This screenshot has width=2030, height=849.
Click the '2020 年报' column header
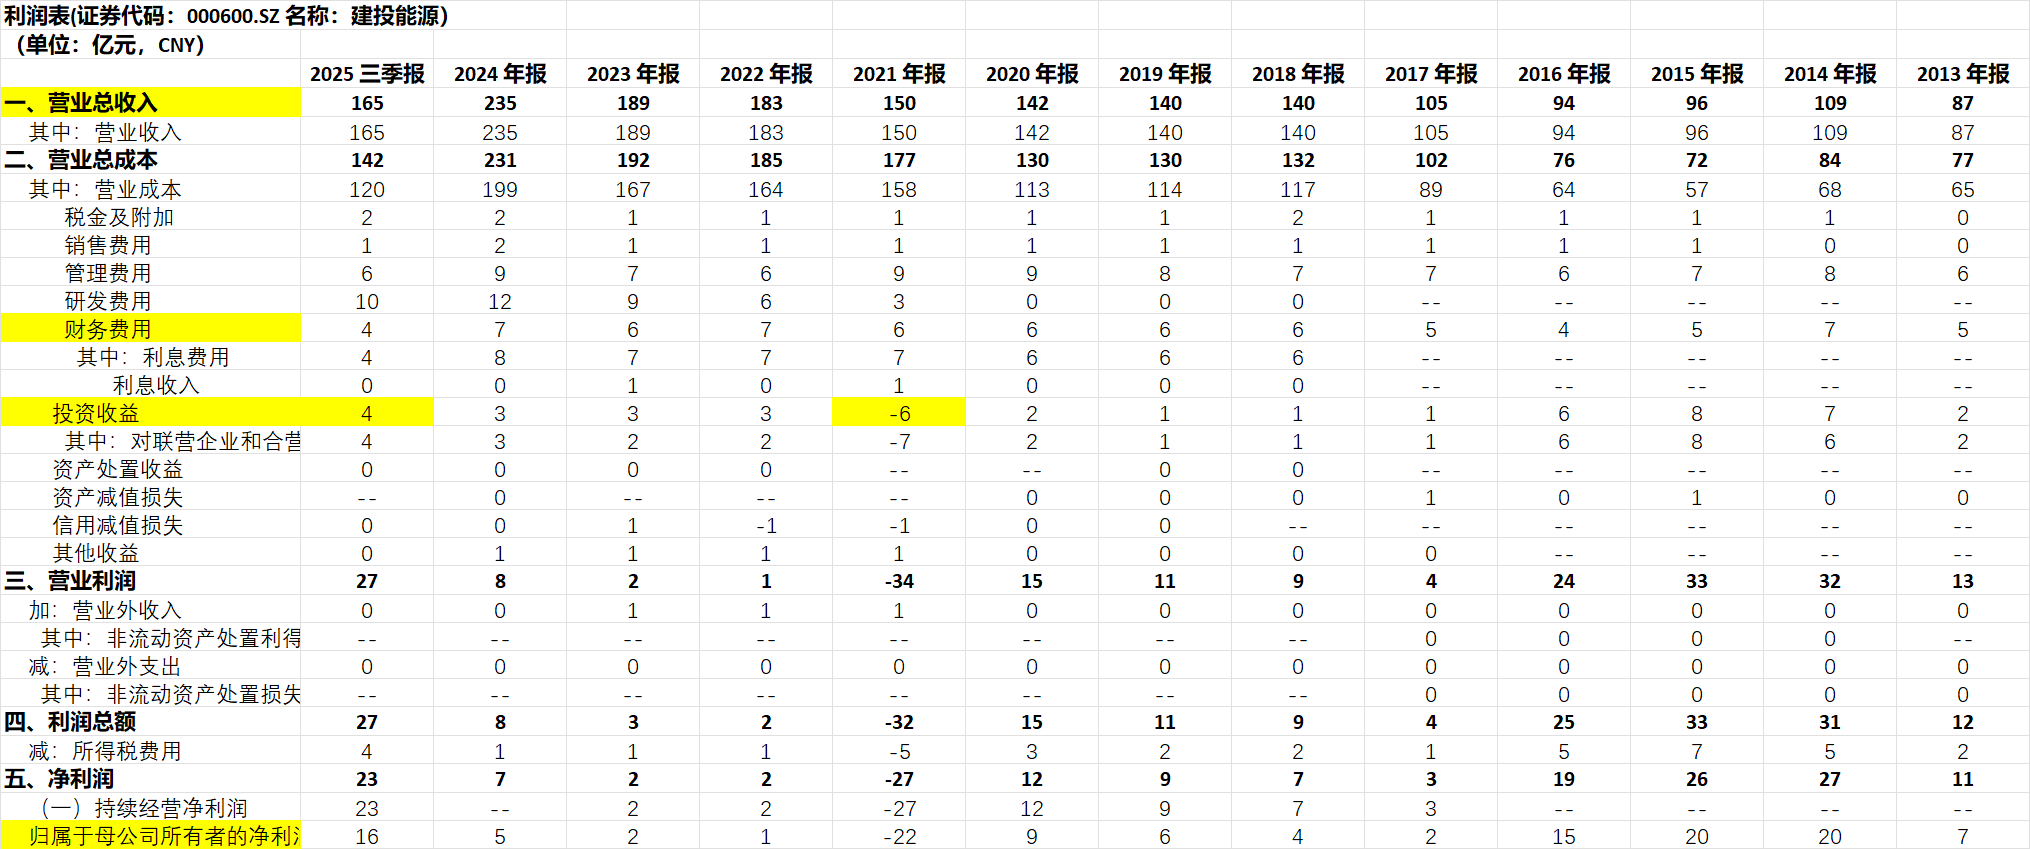[1032, 74]
